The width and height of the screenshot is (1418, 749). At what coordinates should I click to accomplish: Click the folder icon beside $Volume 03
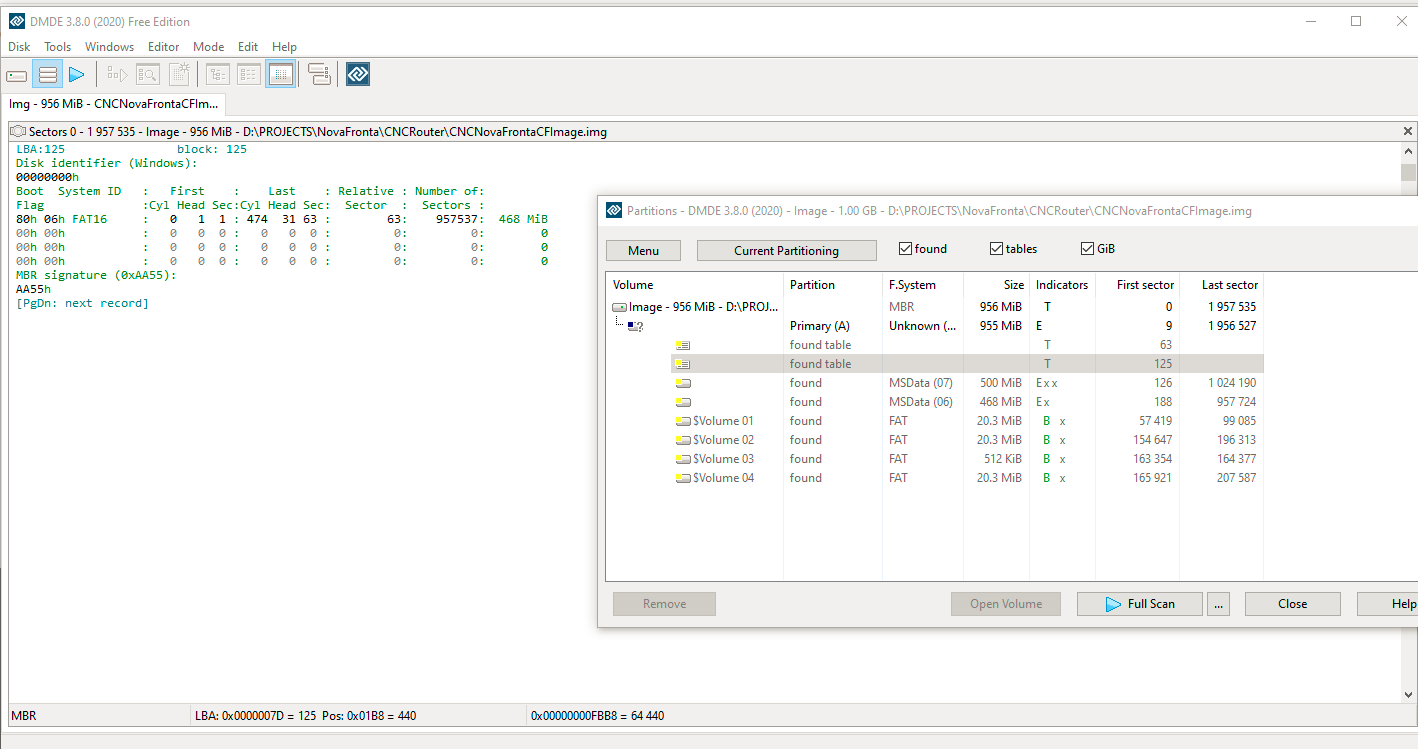(683, 459)
